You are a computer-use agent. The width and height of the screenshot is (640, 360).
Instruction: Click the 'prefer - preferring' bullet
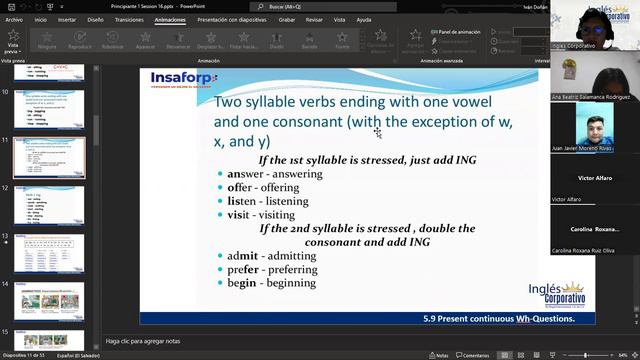272,269
